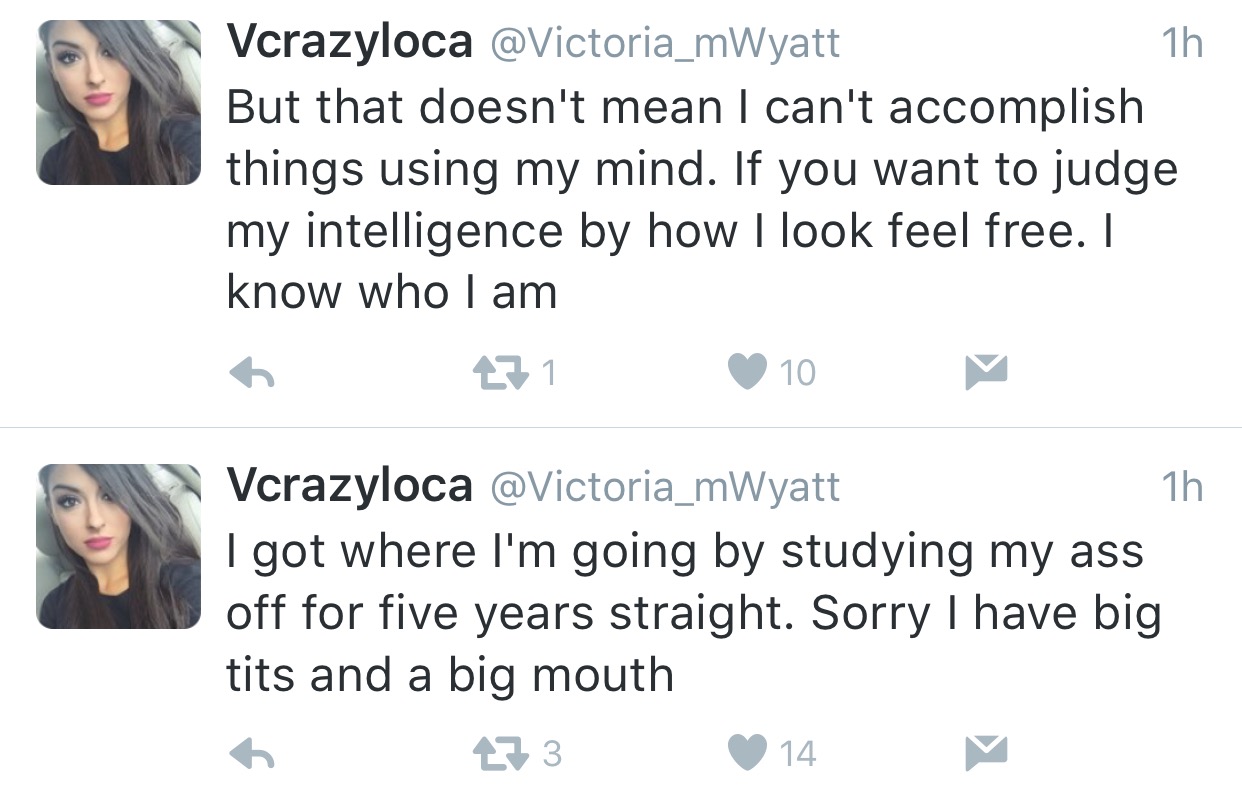
Task: Open Vcrazyloca's name on the "five years straight" tweet
Action: [x=350, y=486]
